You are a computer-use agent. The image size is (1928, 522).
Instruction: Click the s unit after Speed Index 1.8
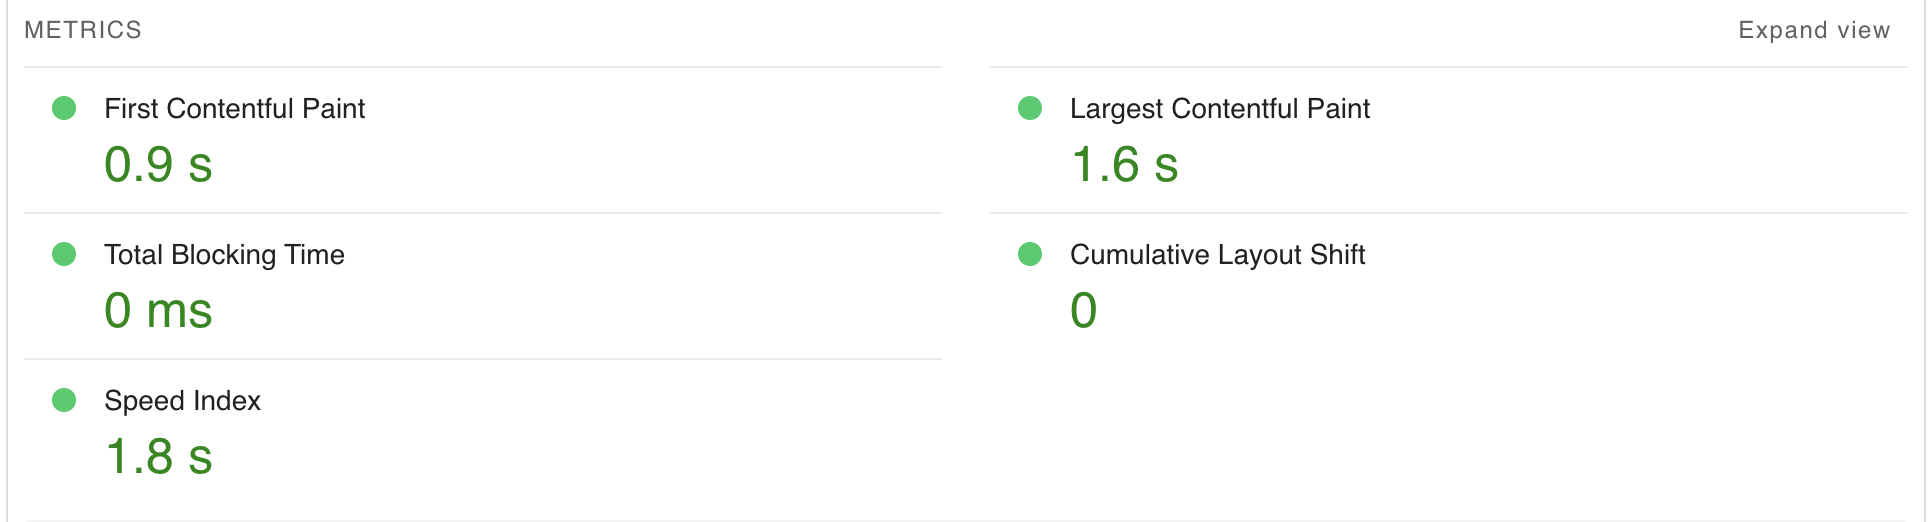[200, 460]
